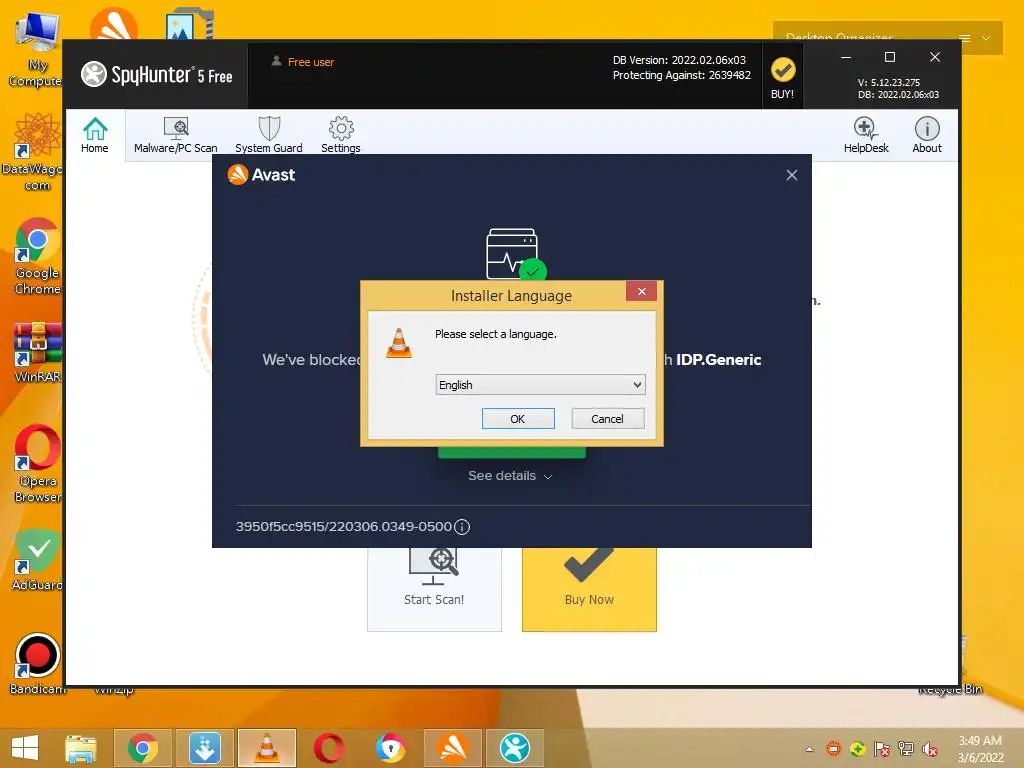Expand See details in Avast popup
This screenshot has width=1024, height=768.
pyautogui.click(x=510, y=476)
